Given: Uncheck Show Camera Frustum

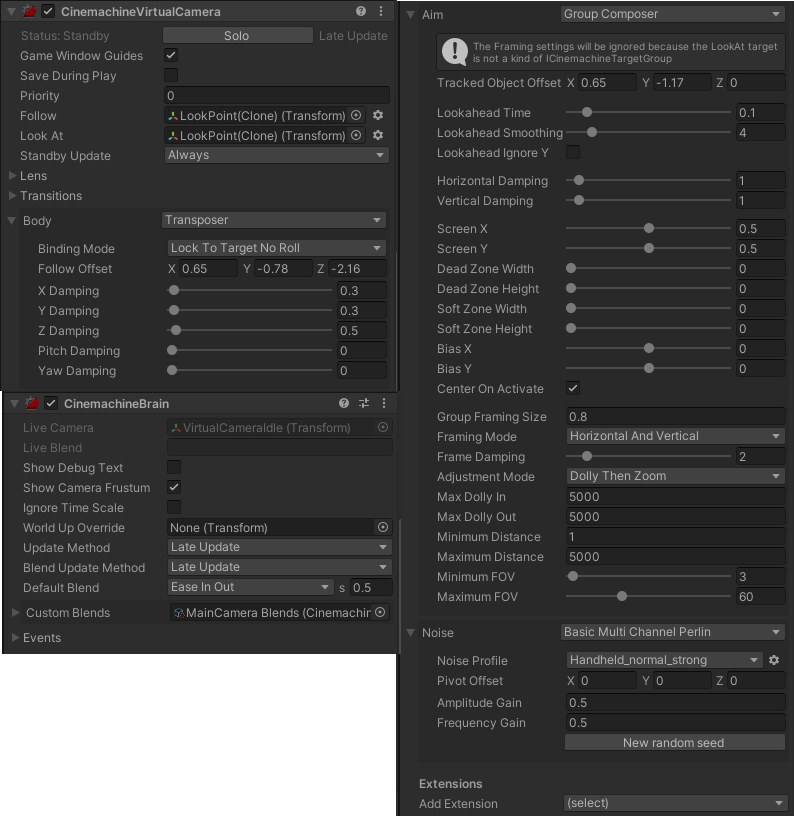Looking at the screenshot, I should tap(174, 487).
